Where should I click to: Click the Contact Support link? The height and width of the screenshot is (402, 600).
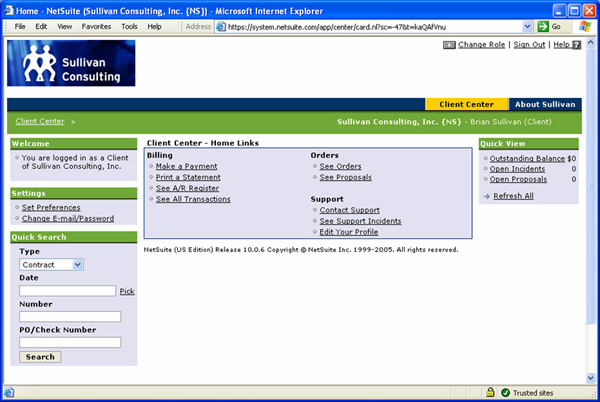[x=349, y=210]
